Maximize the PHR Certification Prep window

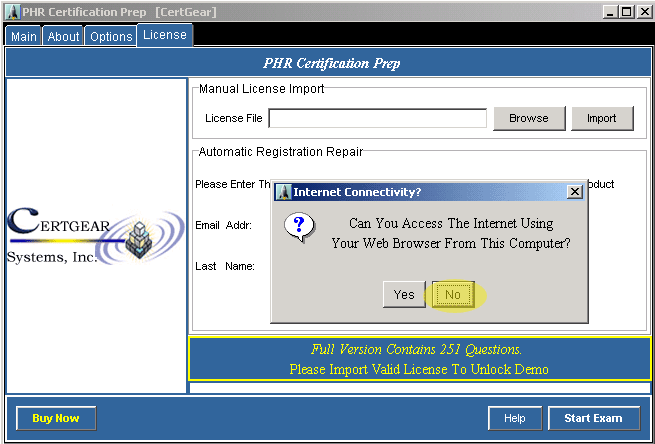click(627, 12)
